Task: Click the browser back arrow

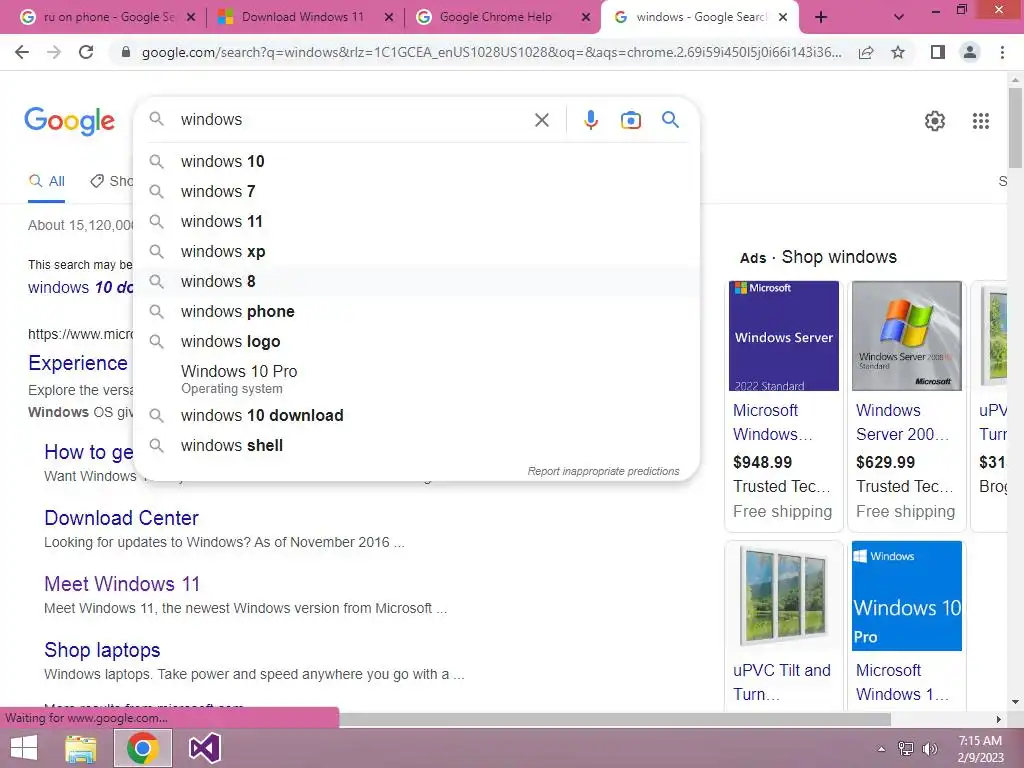Action: 22,52
